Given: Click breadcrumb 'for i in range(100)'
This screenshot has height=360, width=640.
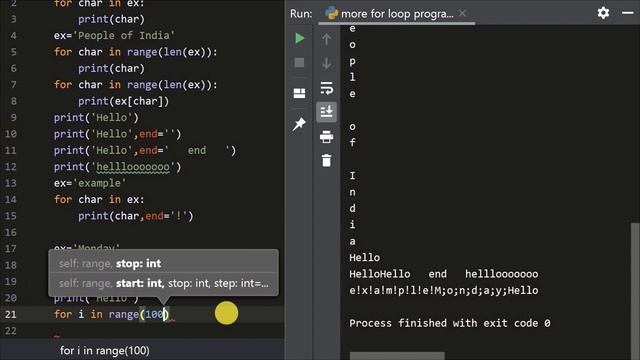Looking at the screenshot, I should pos(104,351).
